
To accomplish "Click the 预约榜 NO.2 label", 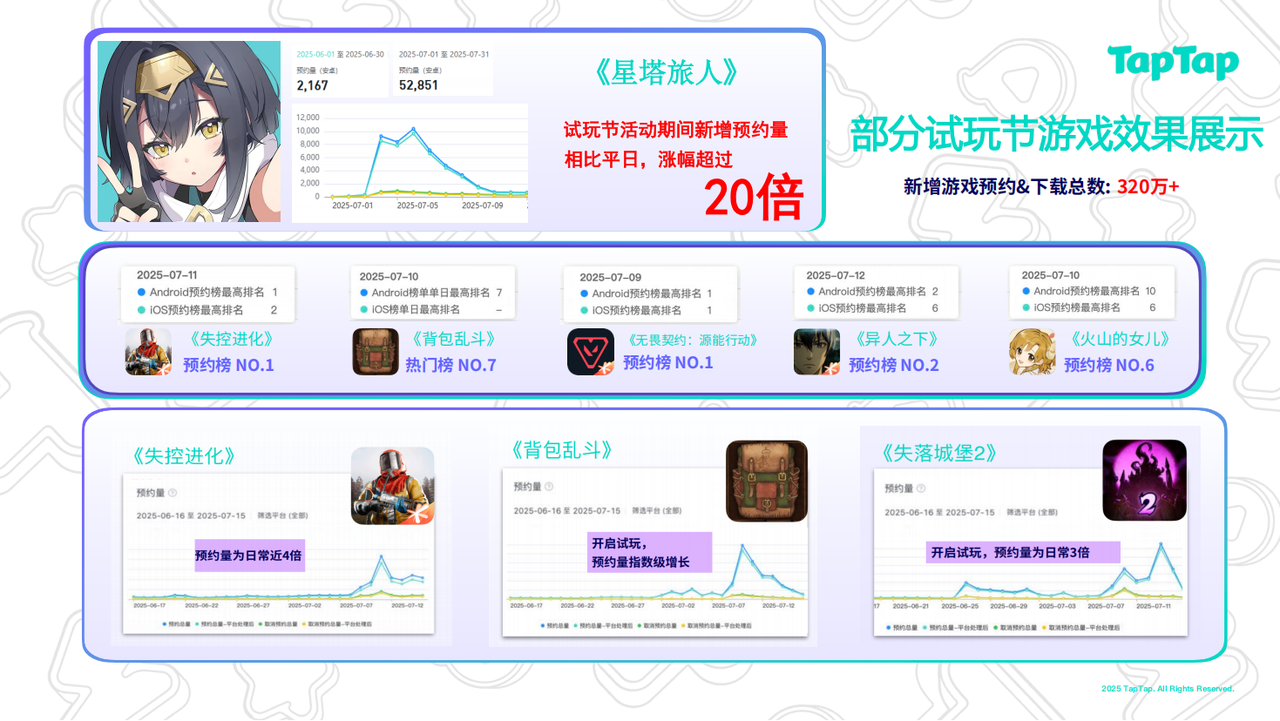I will 894,365.
